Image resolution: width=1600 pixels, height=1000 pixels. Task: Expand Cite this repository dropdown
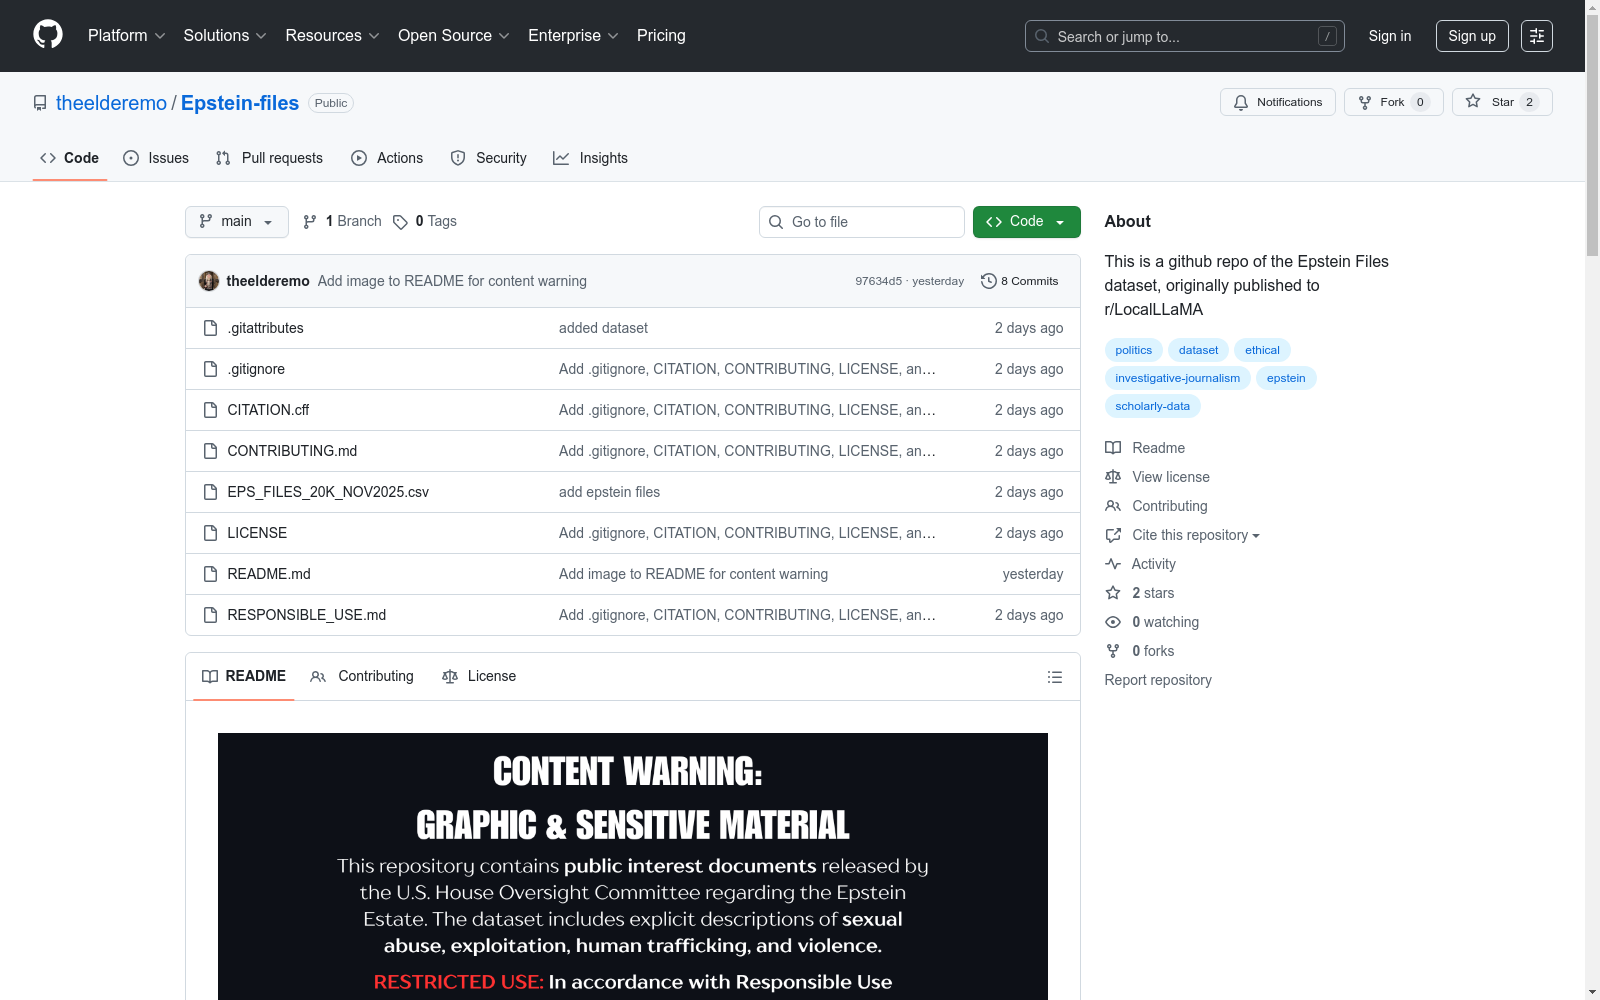1195,535
